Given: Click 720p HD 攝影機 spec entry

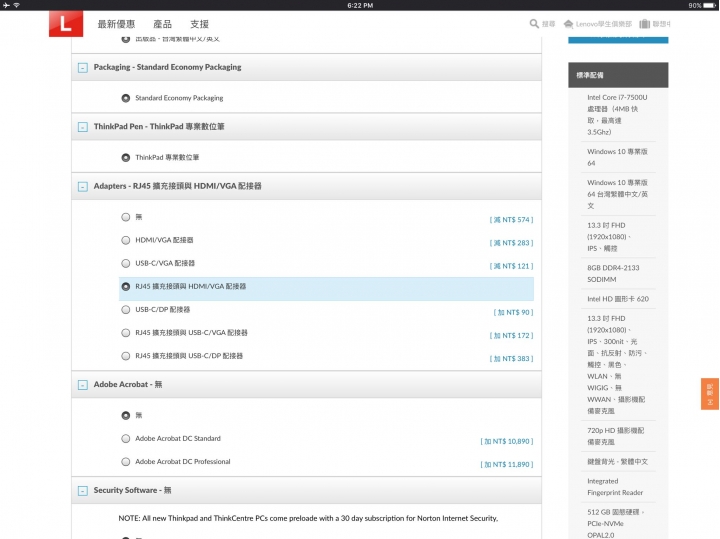Looking at the screenshot, I should pos(615,436).
